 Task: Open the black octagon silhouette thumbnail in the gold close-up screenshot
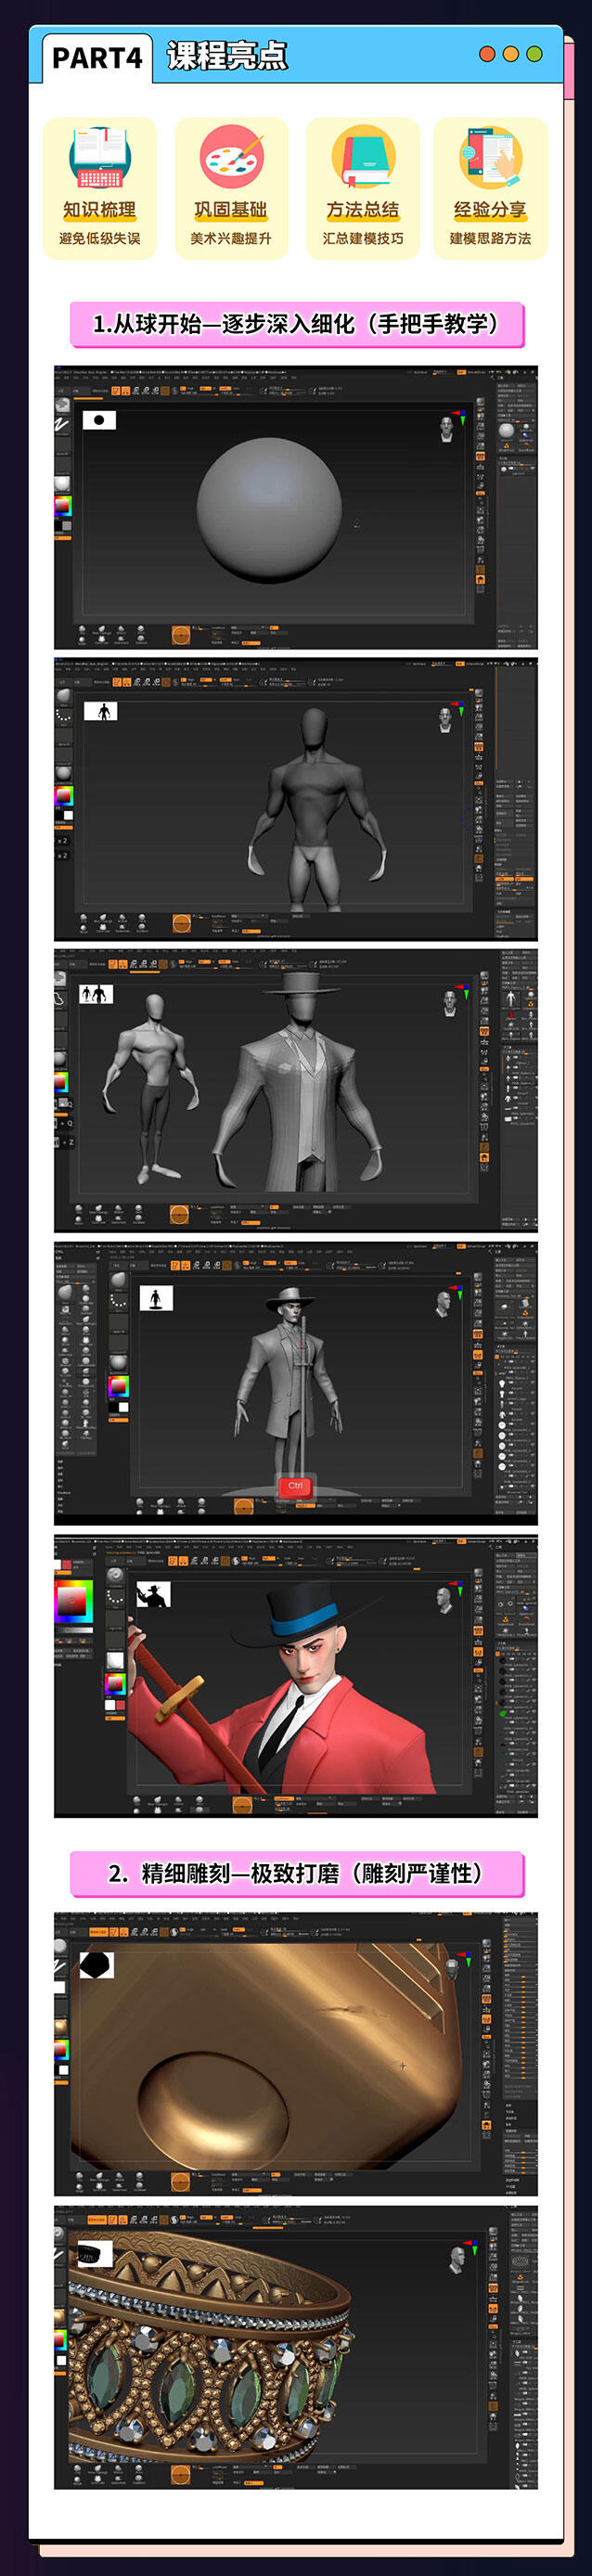pyautogui.click(x=96, y=1965)
